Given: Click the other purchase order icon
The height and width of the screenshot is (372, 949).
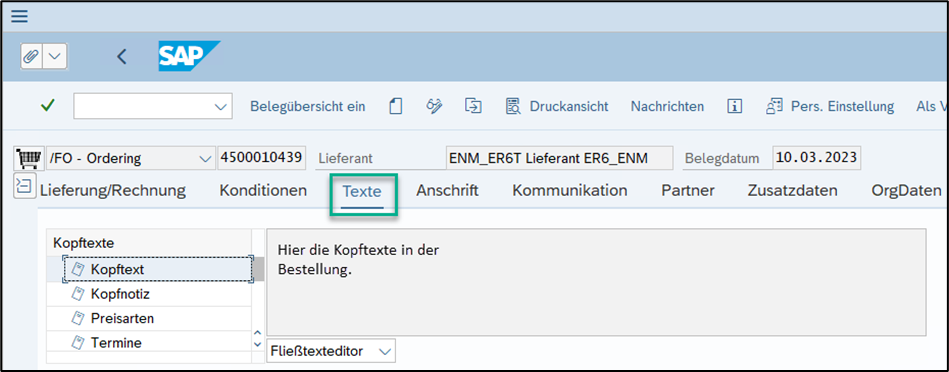Looking at the screenshot, I should coord(473,106).
